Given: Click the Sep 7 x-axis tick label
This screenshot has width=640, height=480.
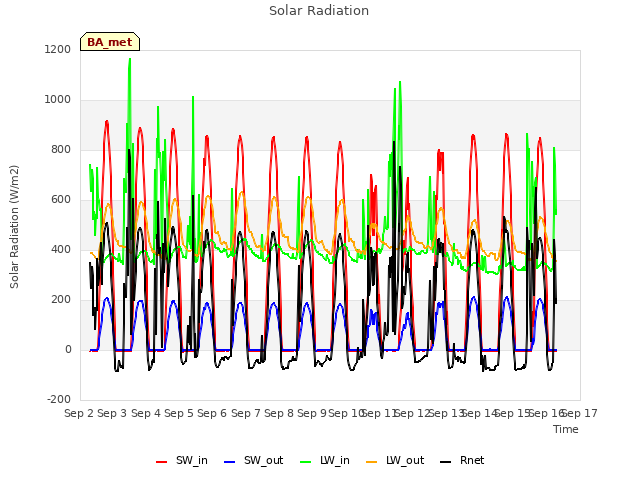Looking at the screenshot, I should point(246,413).
